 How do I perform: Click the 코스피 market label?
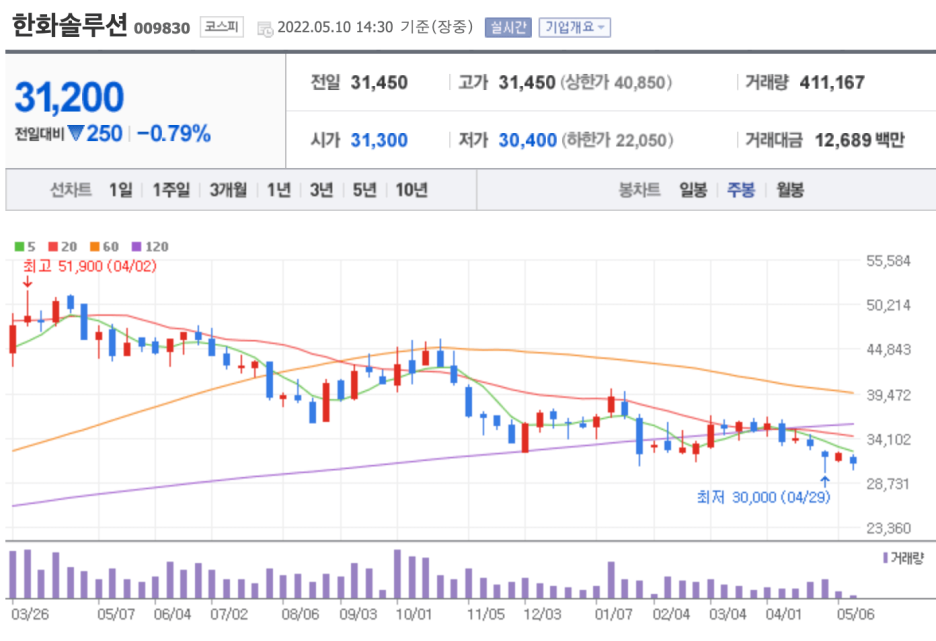tap(221, 27)
